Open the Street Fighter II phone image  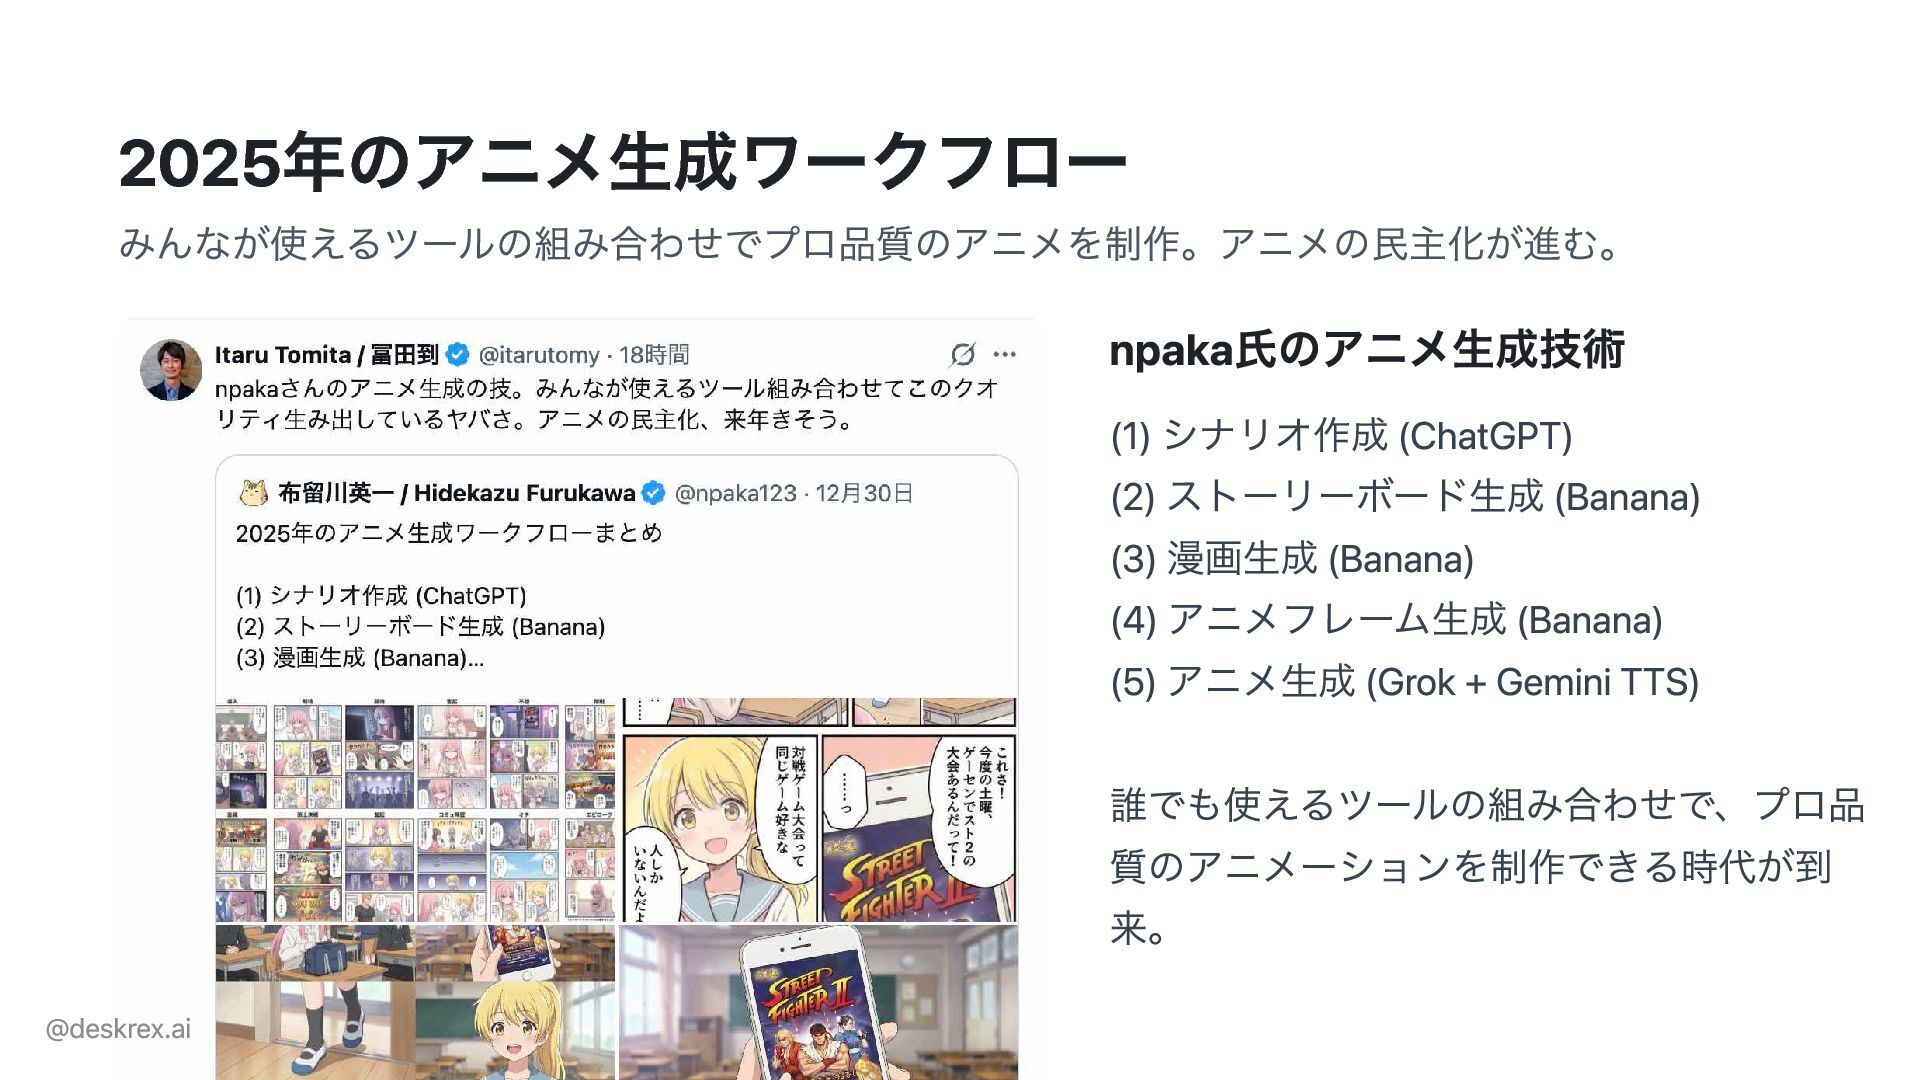coord(819,1002)
